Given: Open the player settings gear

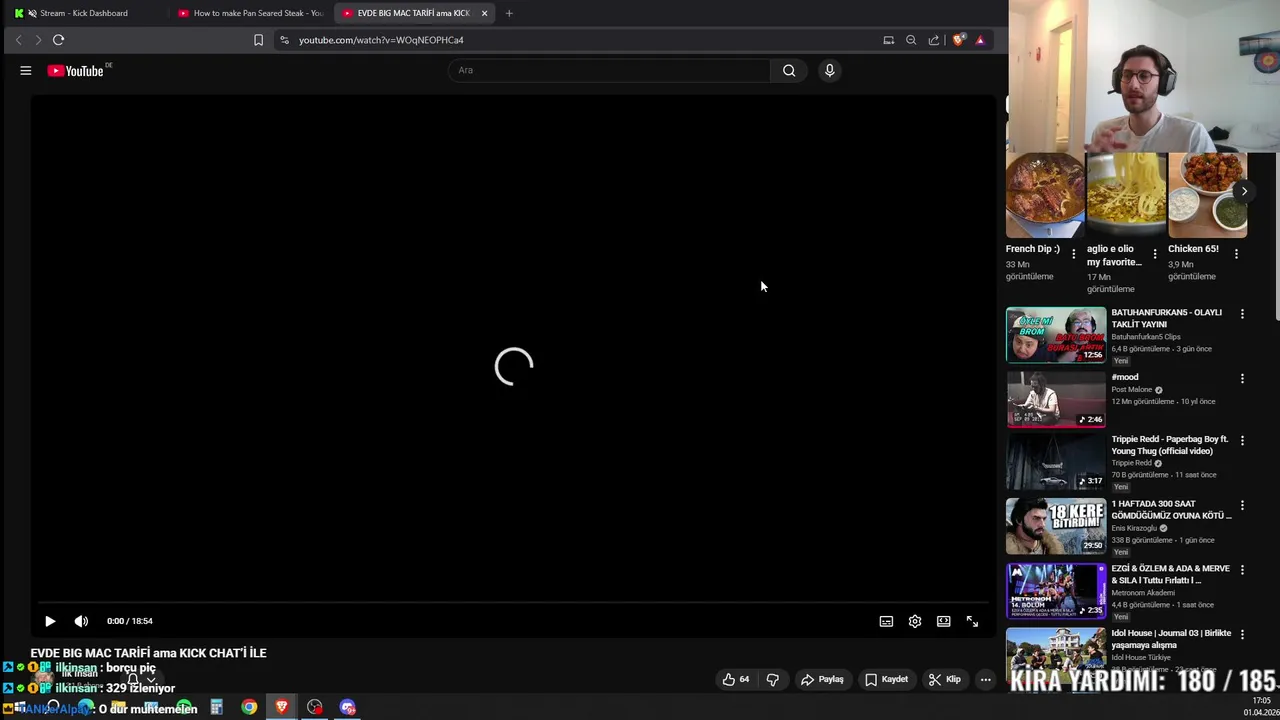Looking at the screenshot, I should click(x=914, y=621).
